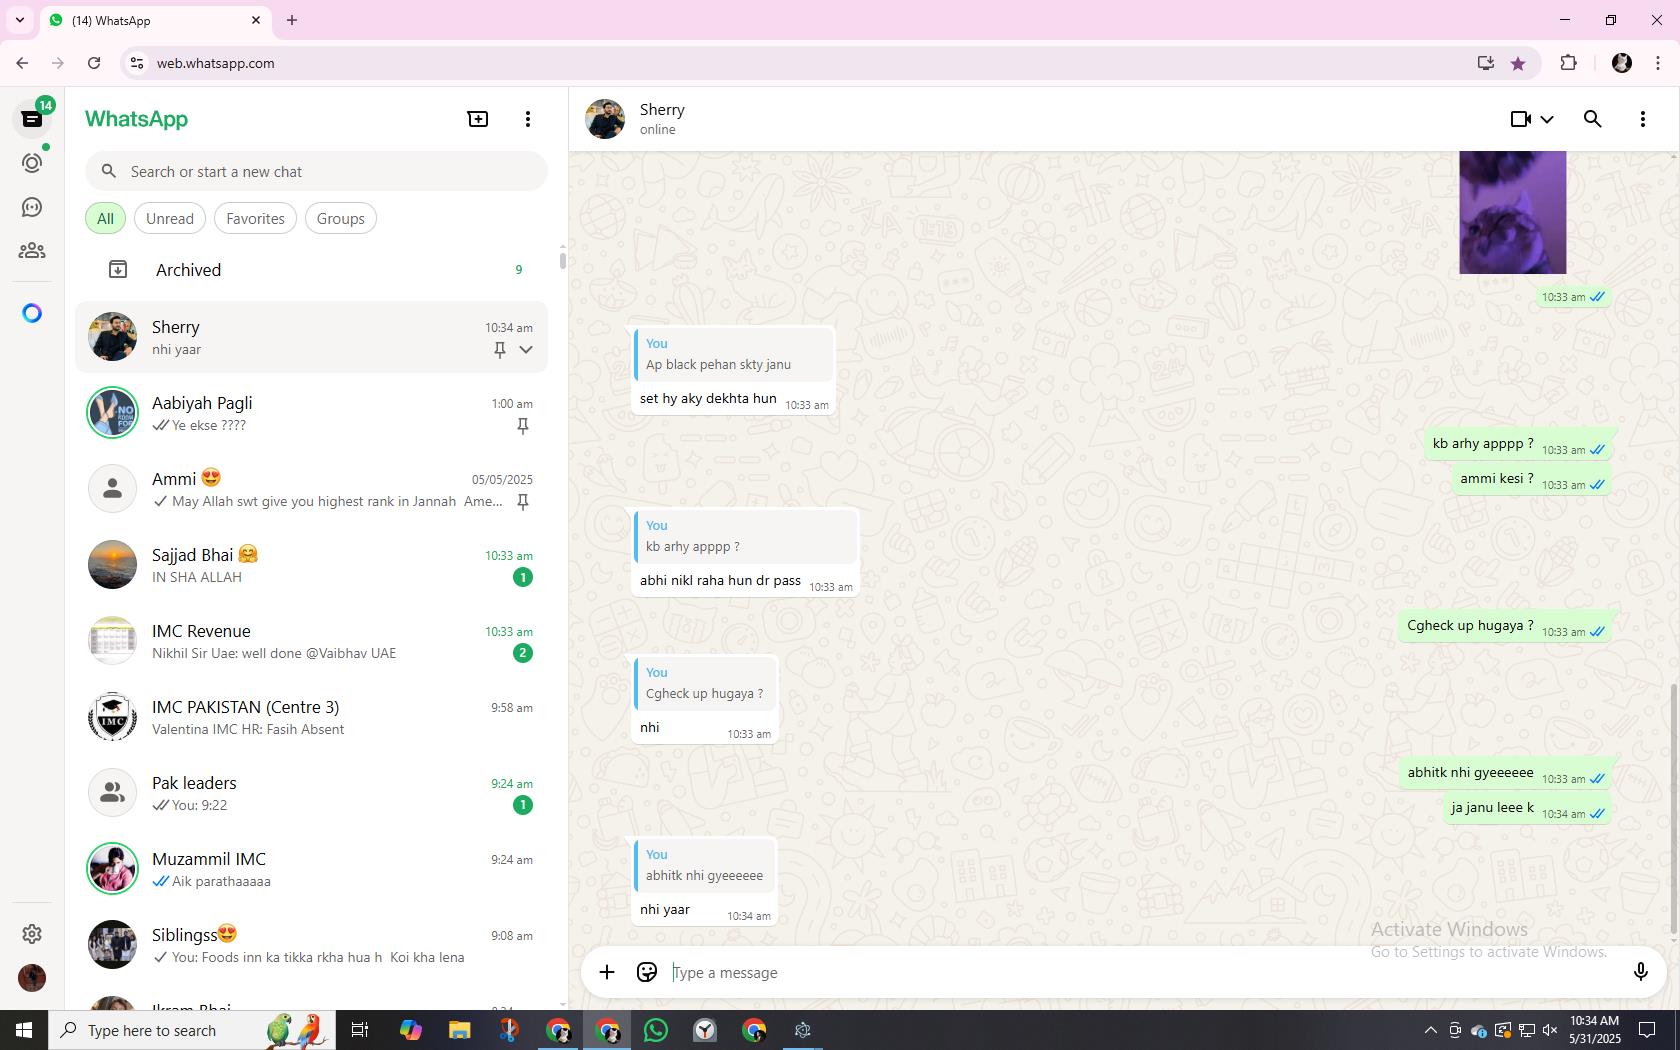
Task: Open the Sherry chat options chevron
Action: coord(526,349)
